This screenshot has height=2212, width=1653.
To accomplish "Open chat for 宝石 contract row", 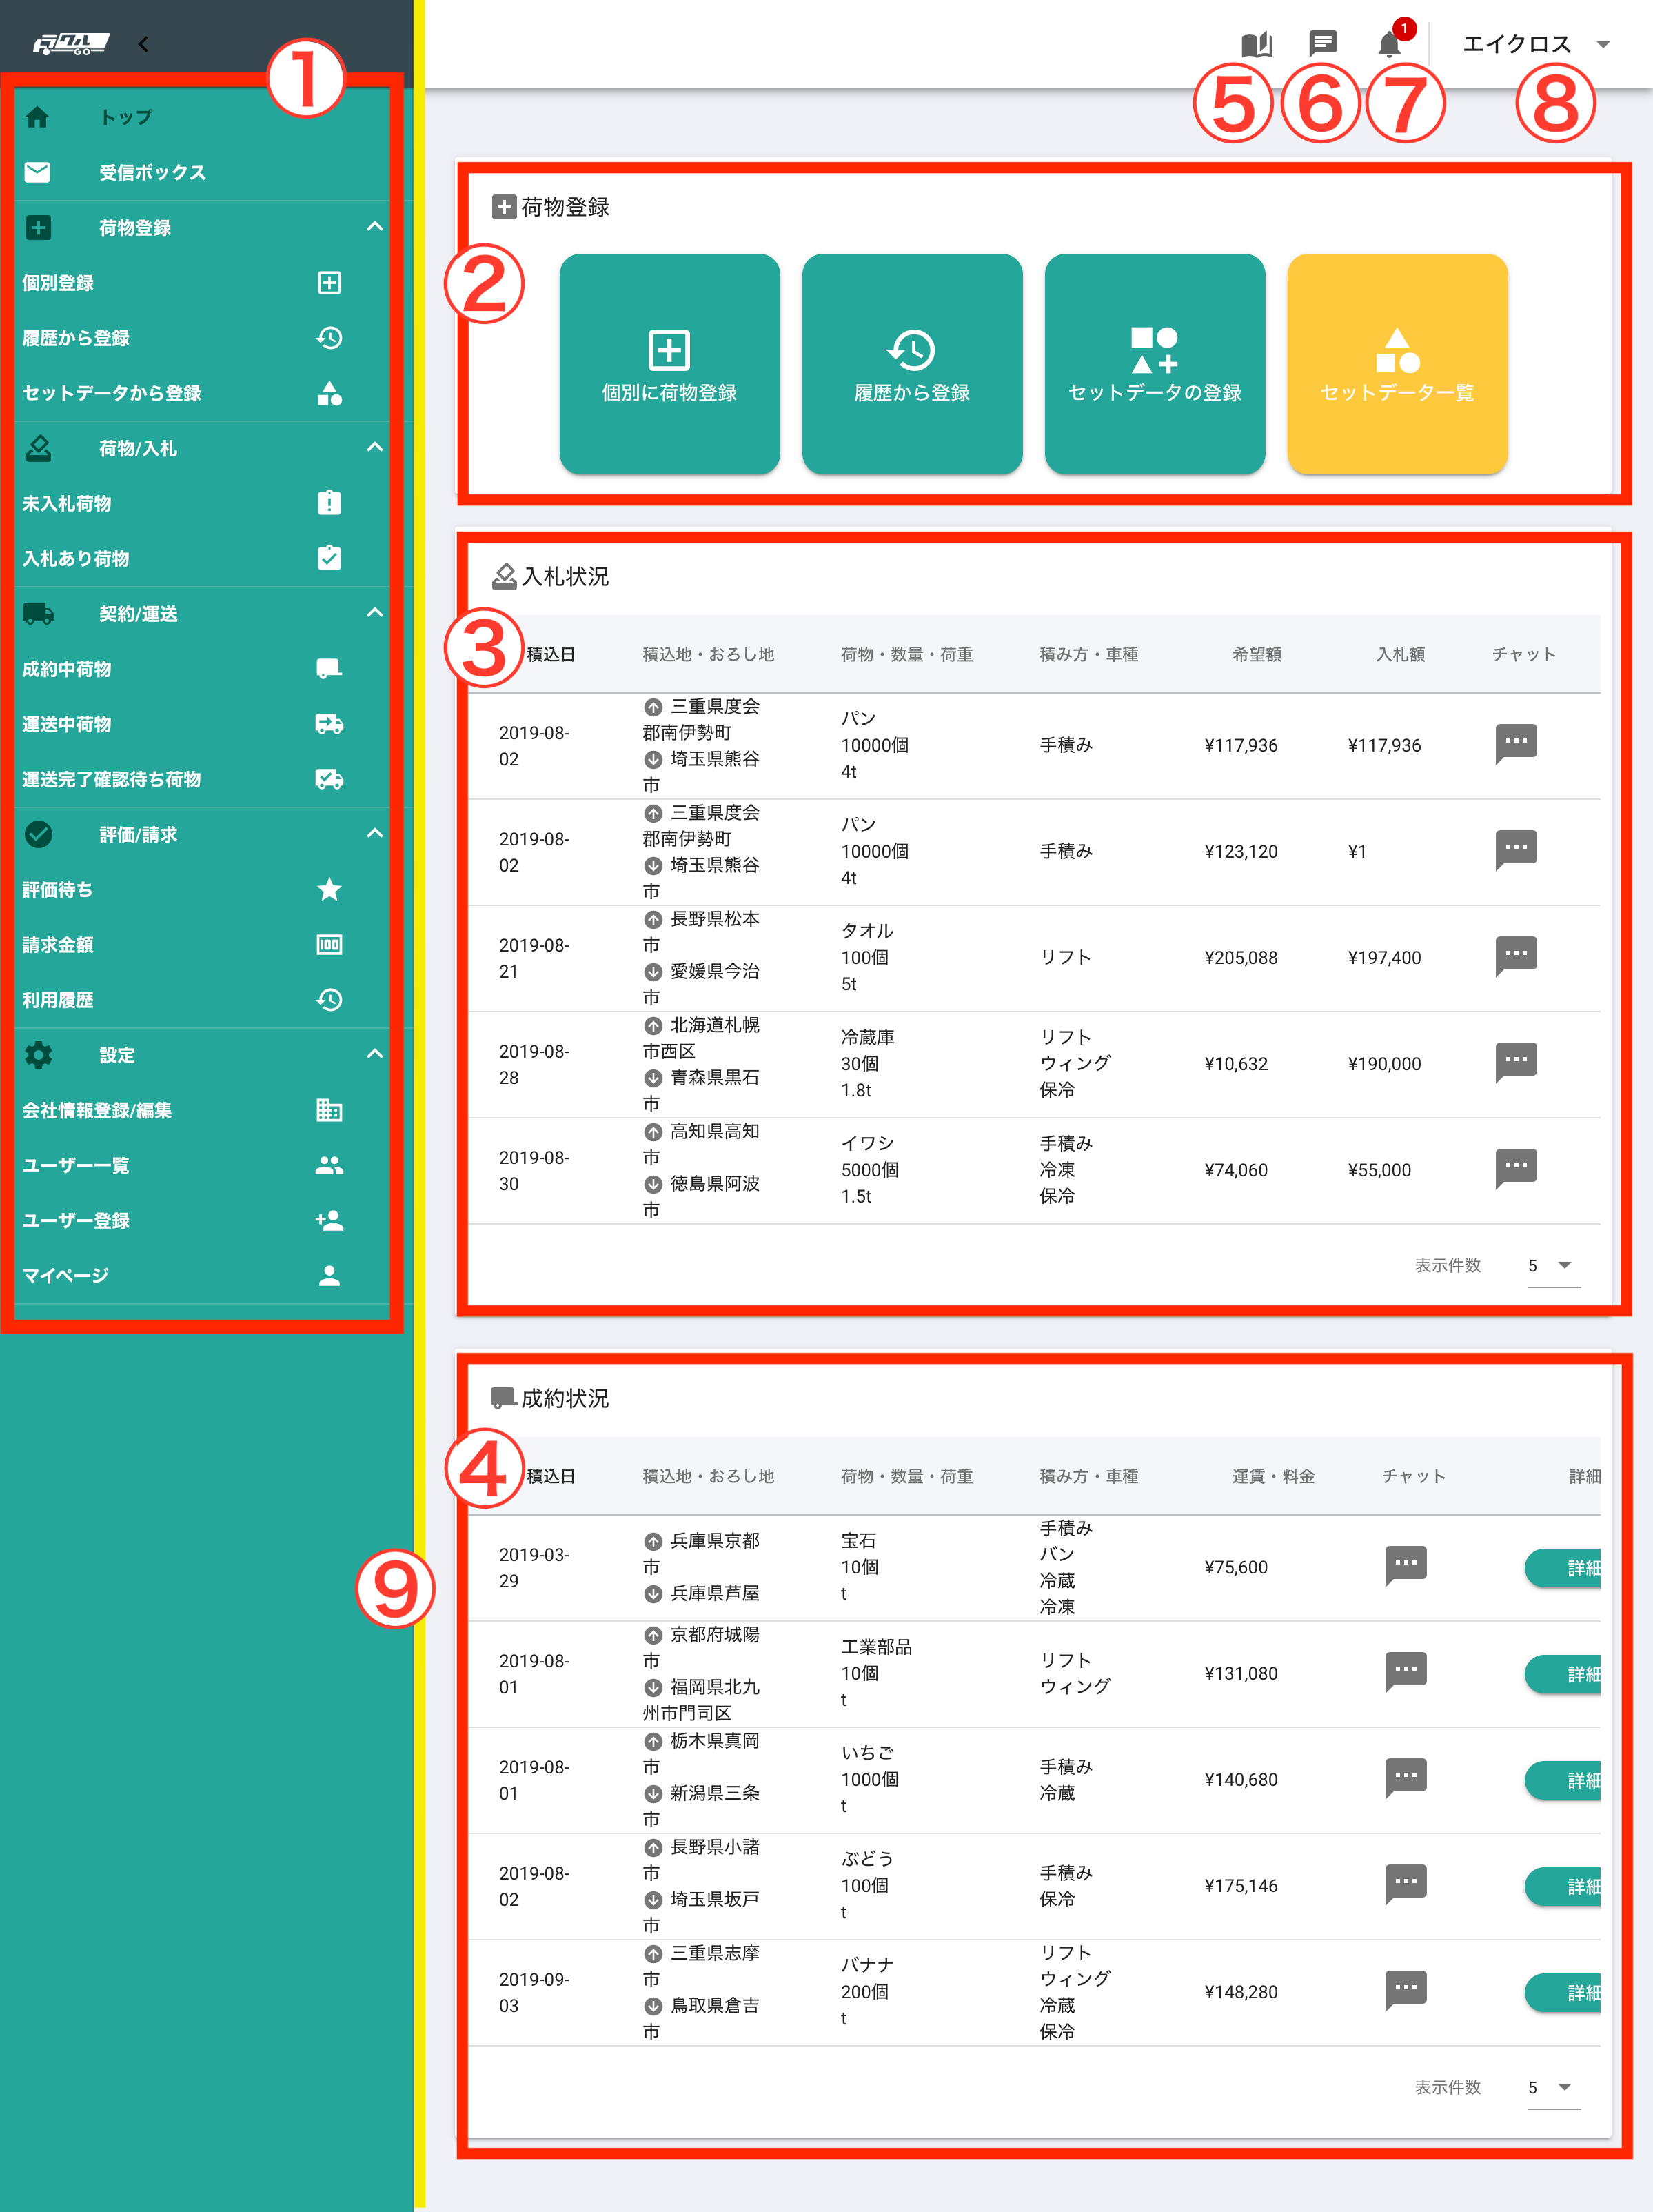I will coord(1405,1565).
